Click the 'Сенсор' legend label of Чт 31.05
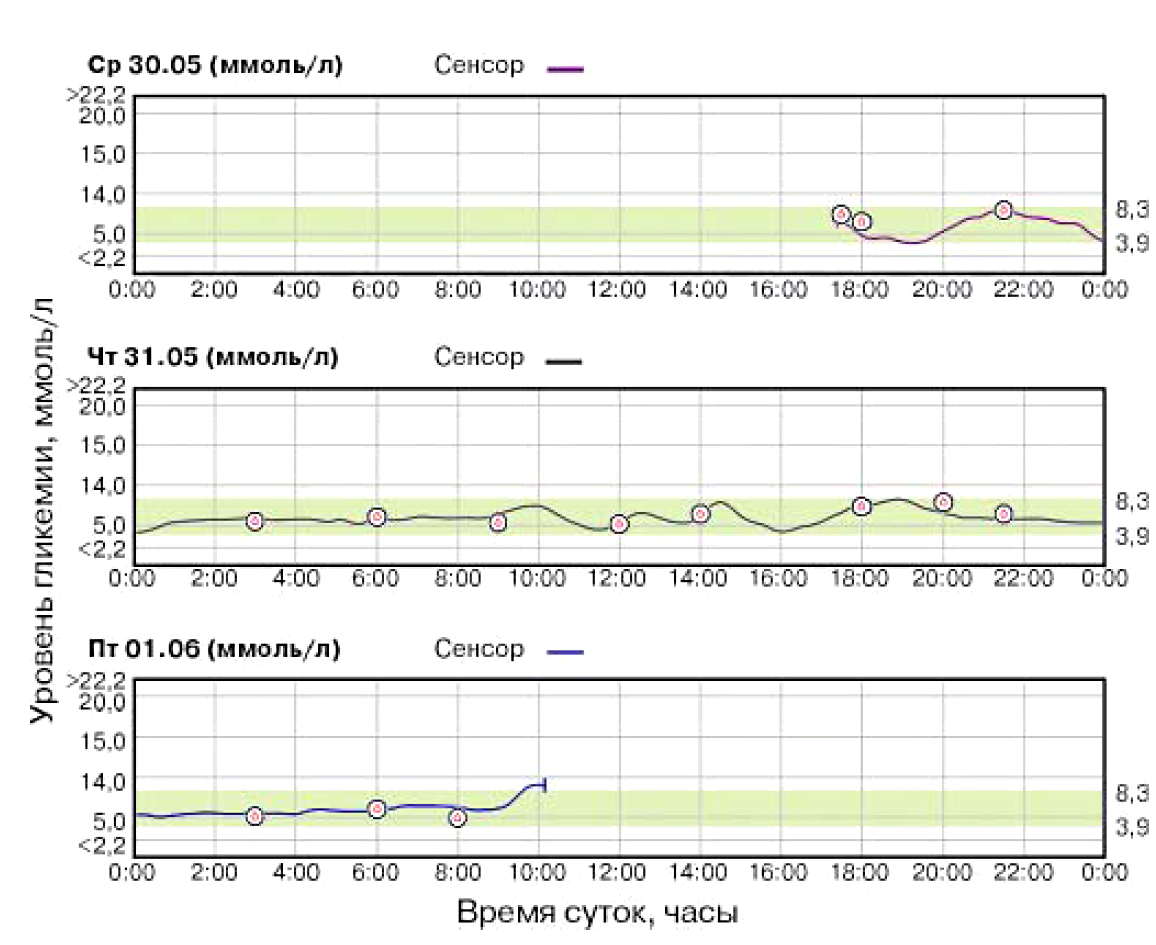The height and width of the screenshot is (945, 1156). coord(479,357)
